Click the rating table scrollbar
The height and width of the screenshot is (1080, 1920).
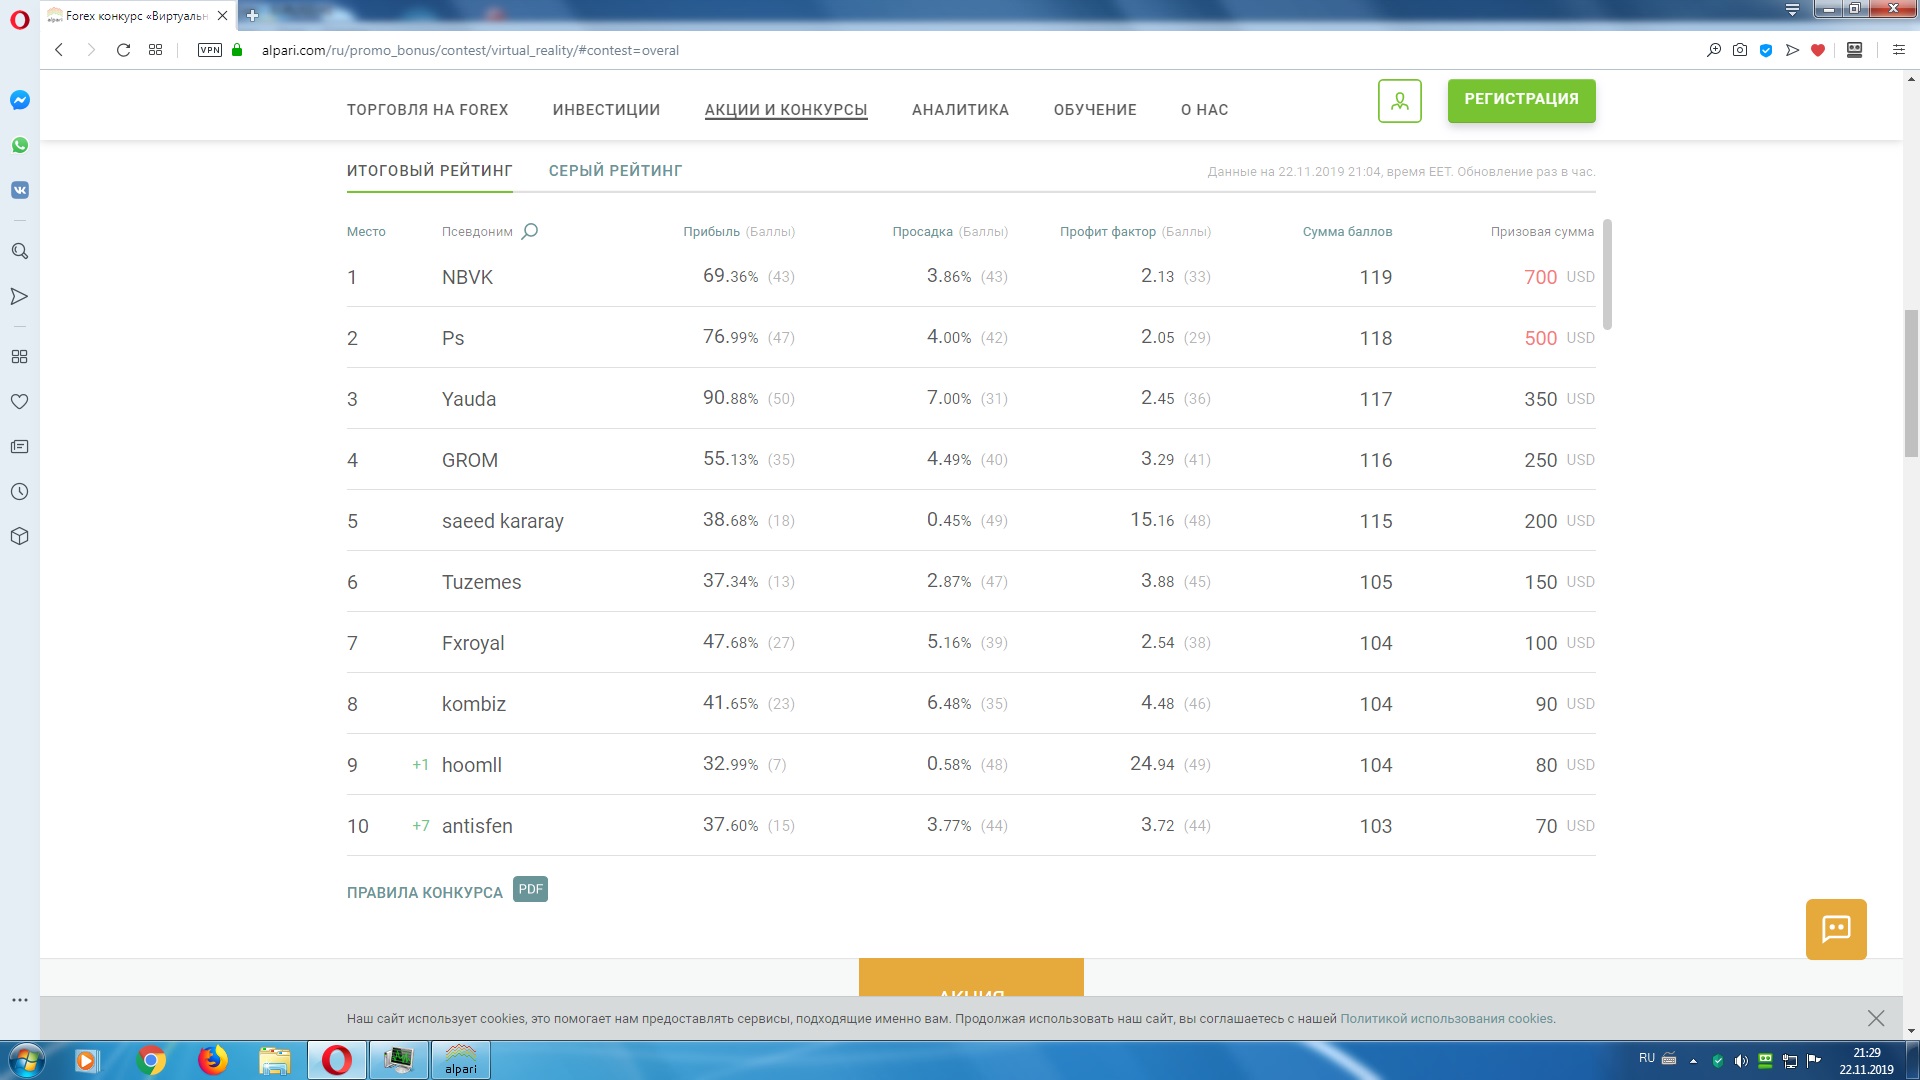1607,273
